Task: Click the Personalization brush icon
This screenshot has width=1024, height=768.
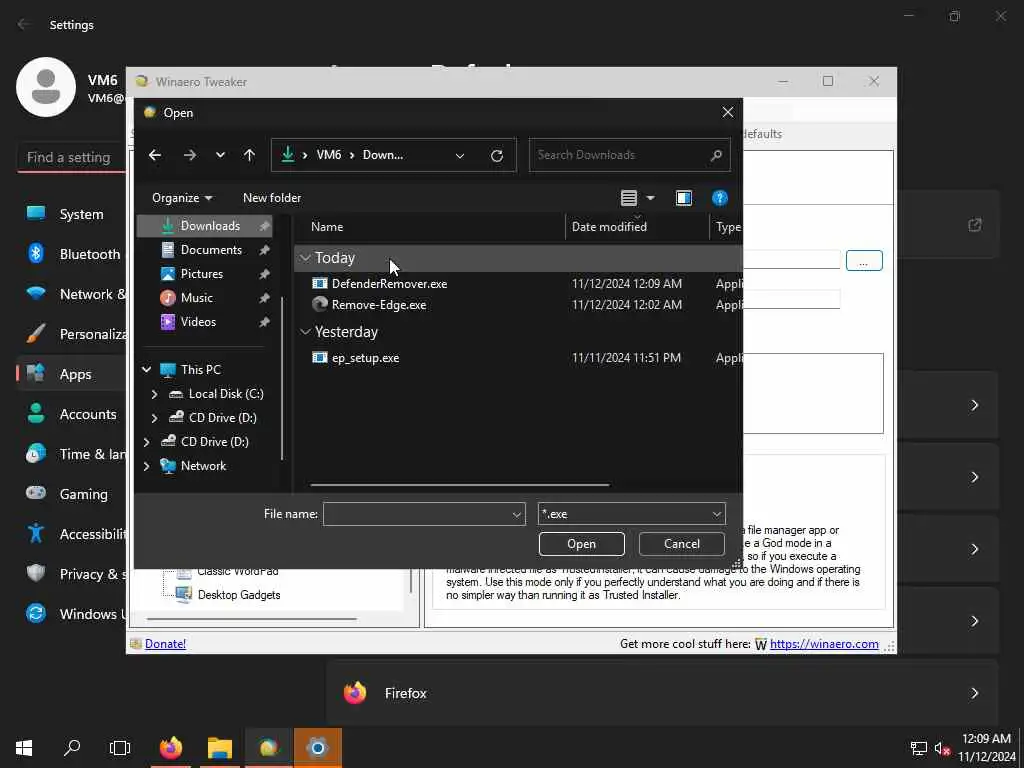Action: [36, 334]
